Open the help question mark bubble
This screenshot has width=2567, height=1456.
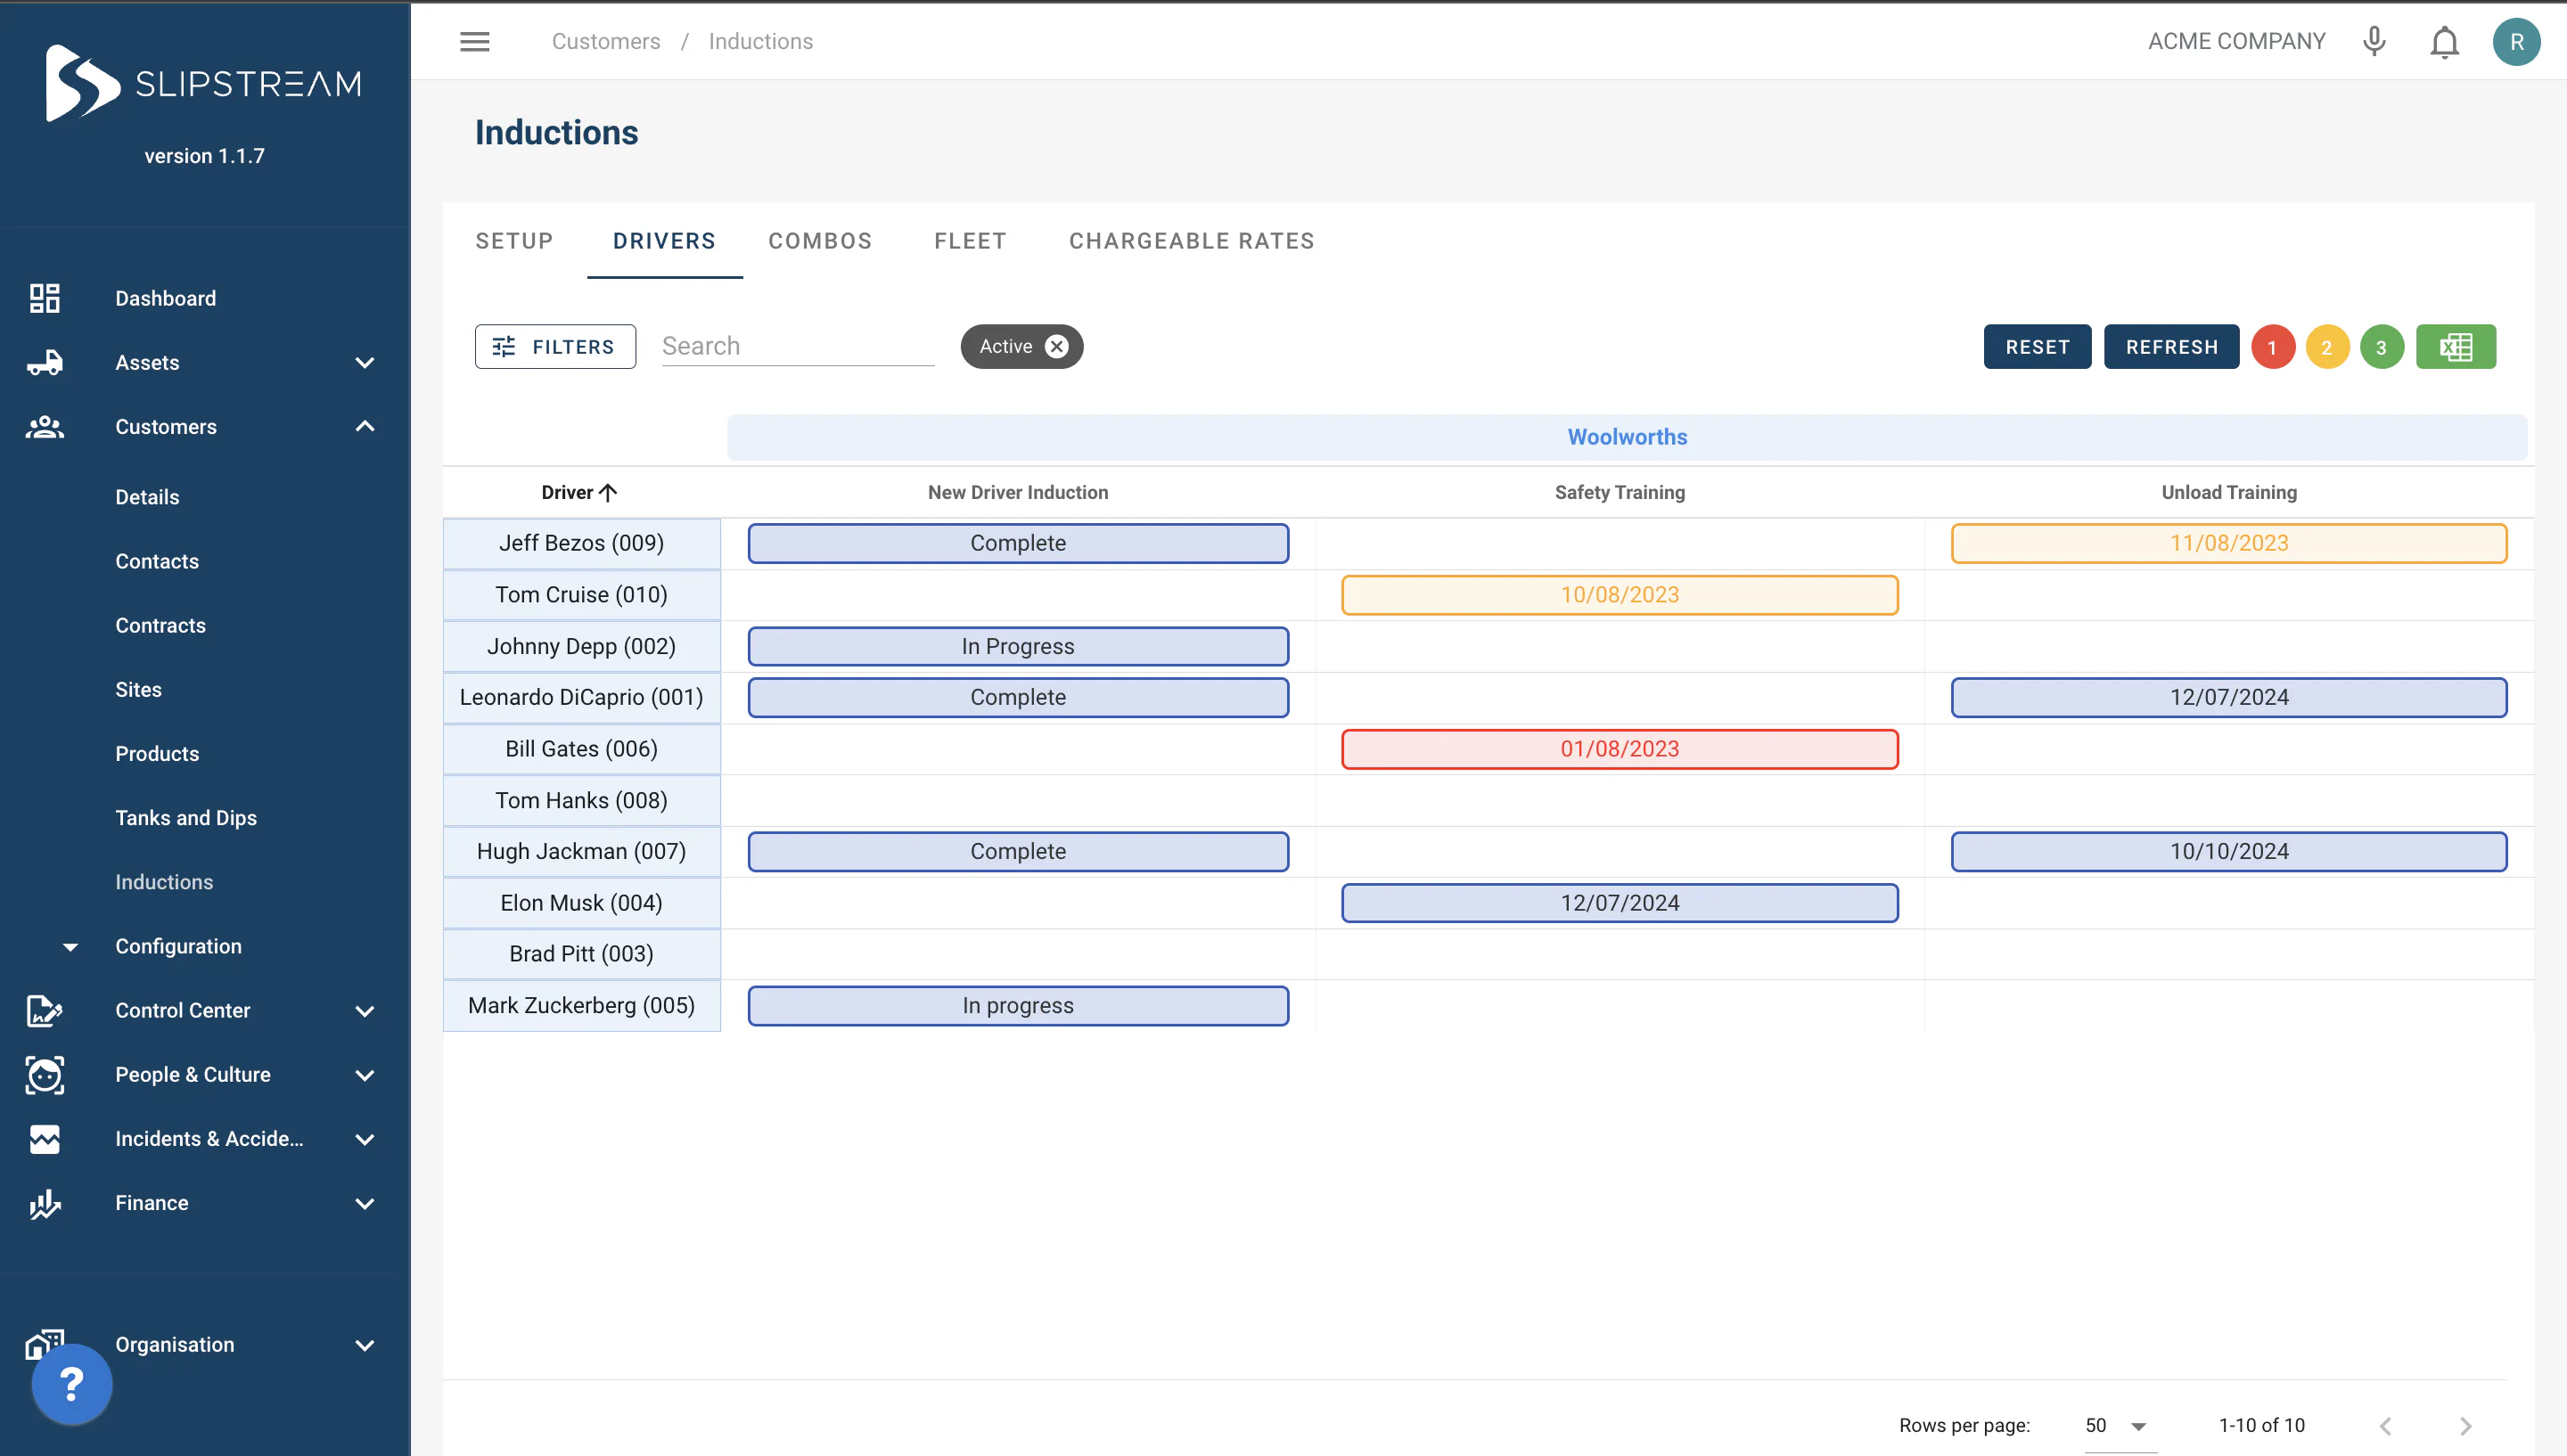(x=71, y=1384)
